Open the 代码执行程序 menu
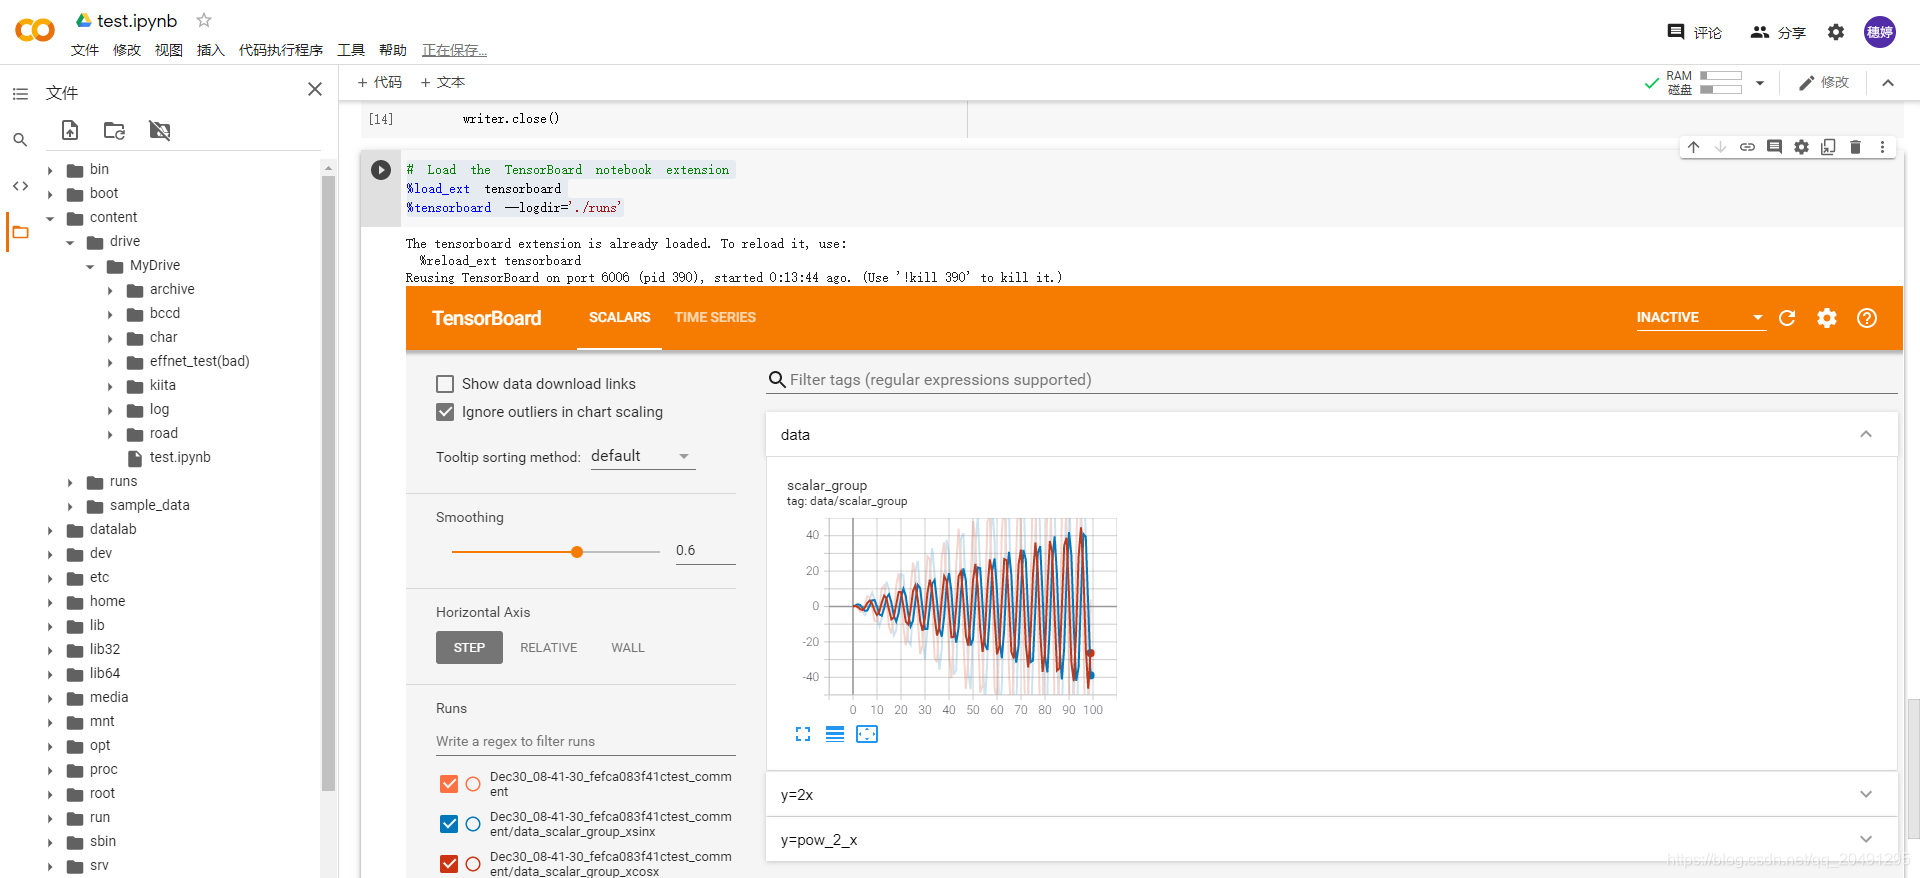 pos(281,50)
